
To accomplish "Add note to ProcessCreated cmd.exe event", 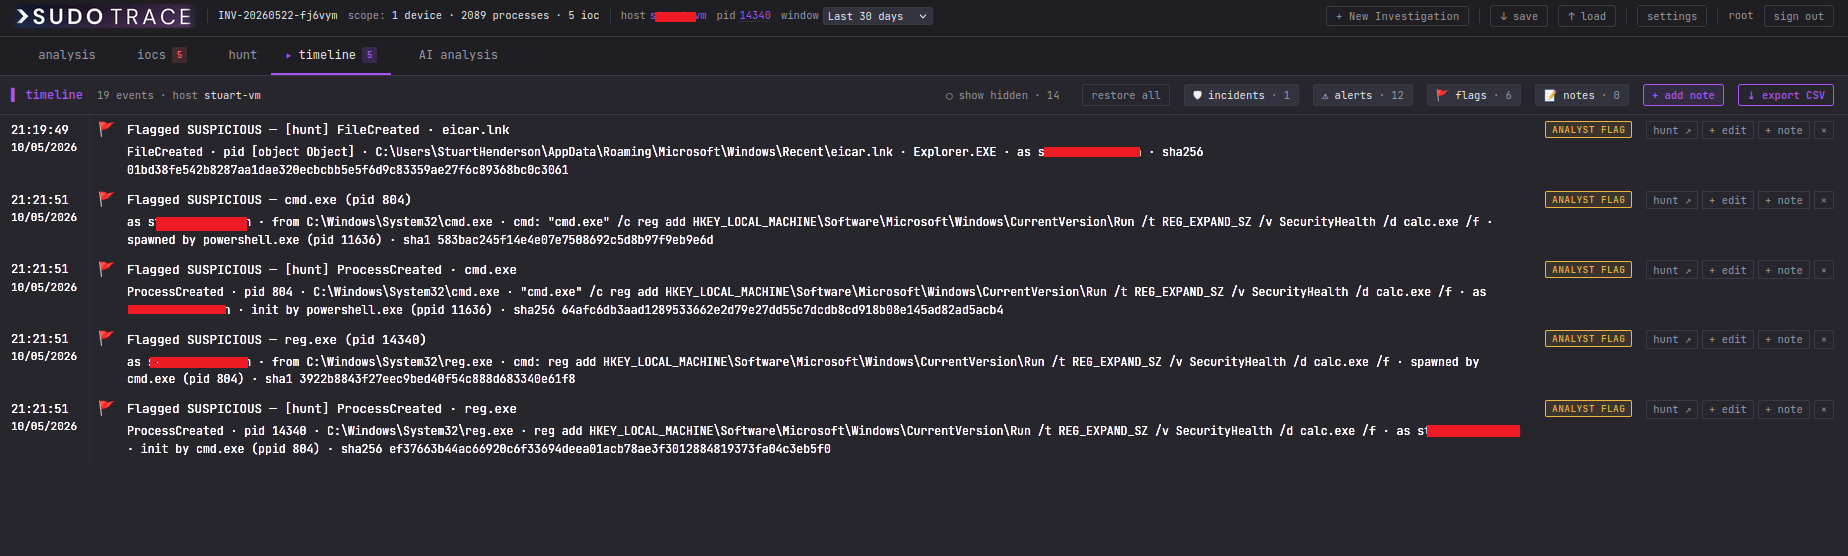I will coord(1784,270).
